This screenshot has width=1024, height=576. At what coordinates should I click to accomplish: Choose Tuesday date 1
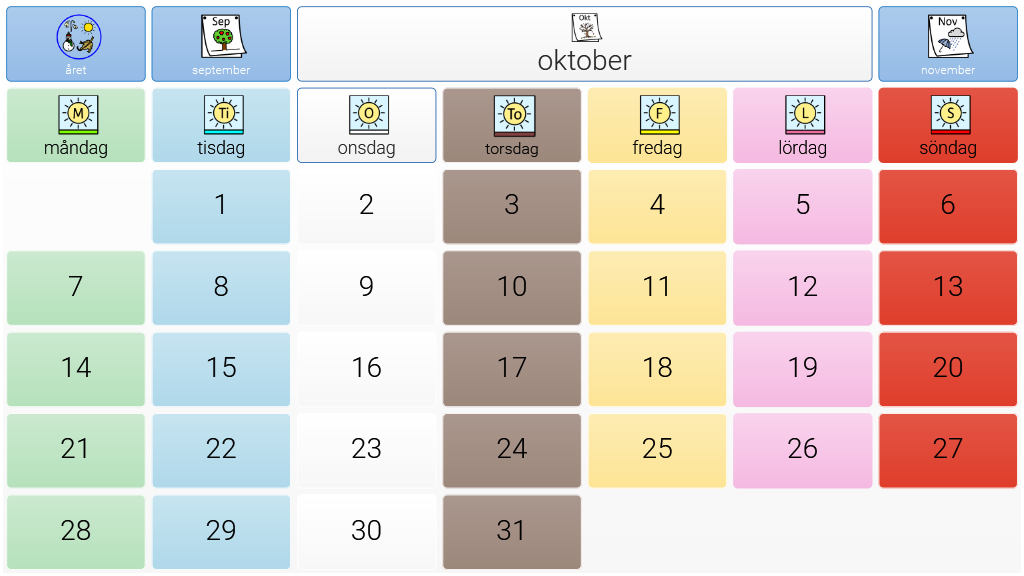[221, 206]
